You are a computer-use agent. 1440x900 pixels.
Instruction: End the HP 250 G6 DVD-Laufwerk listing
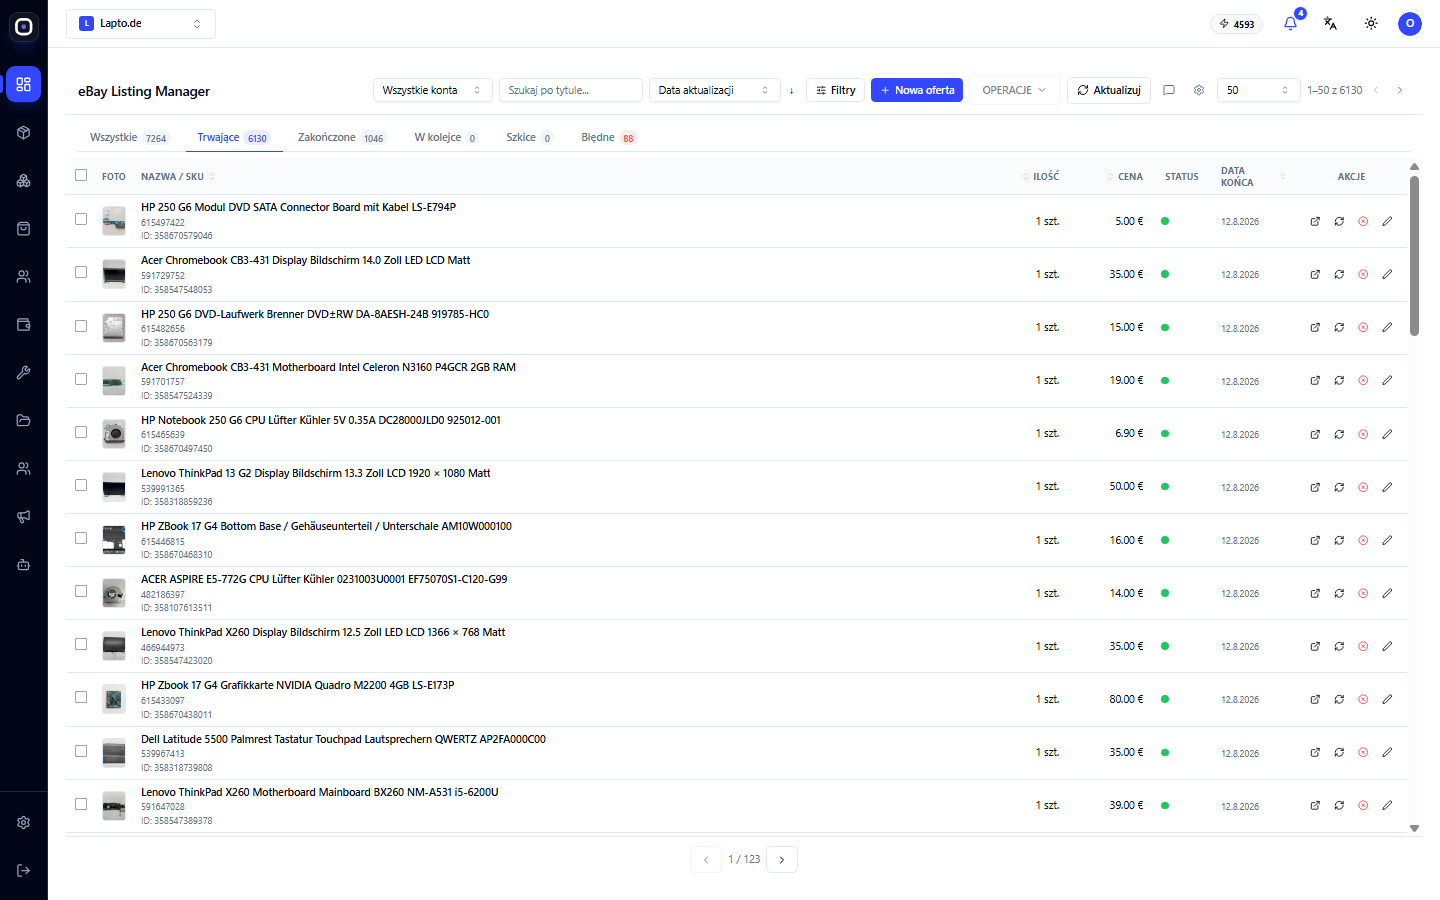[x=1363, y=328]
